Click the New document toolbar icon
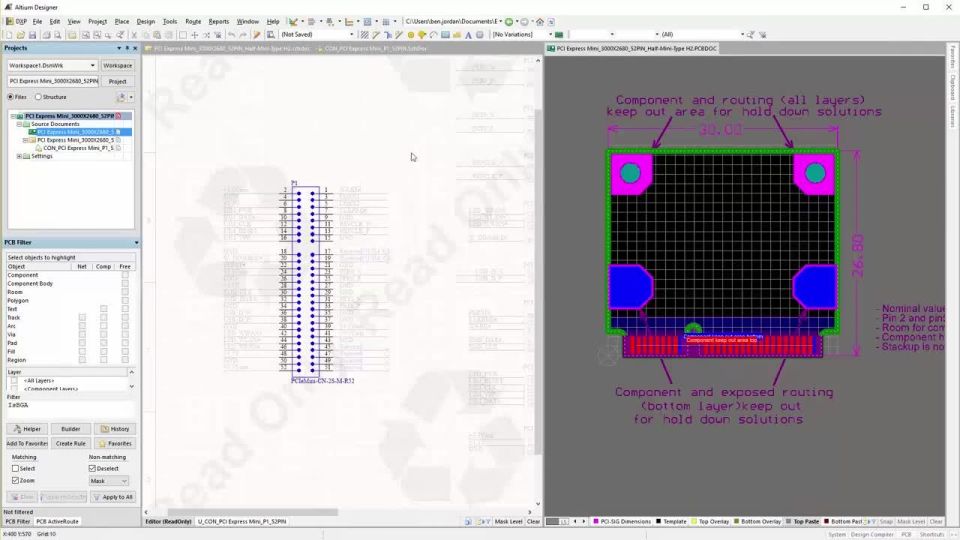 point(9,35)
